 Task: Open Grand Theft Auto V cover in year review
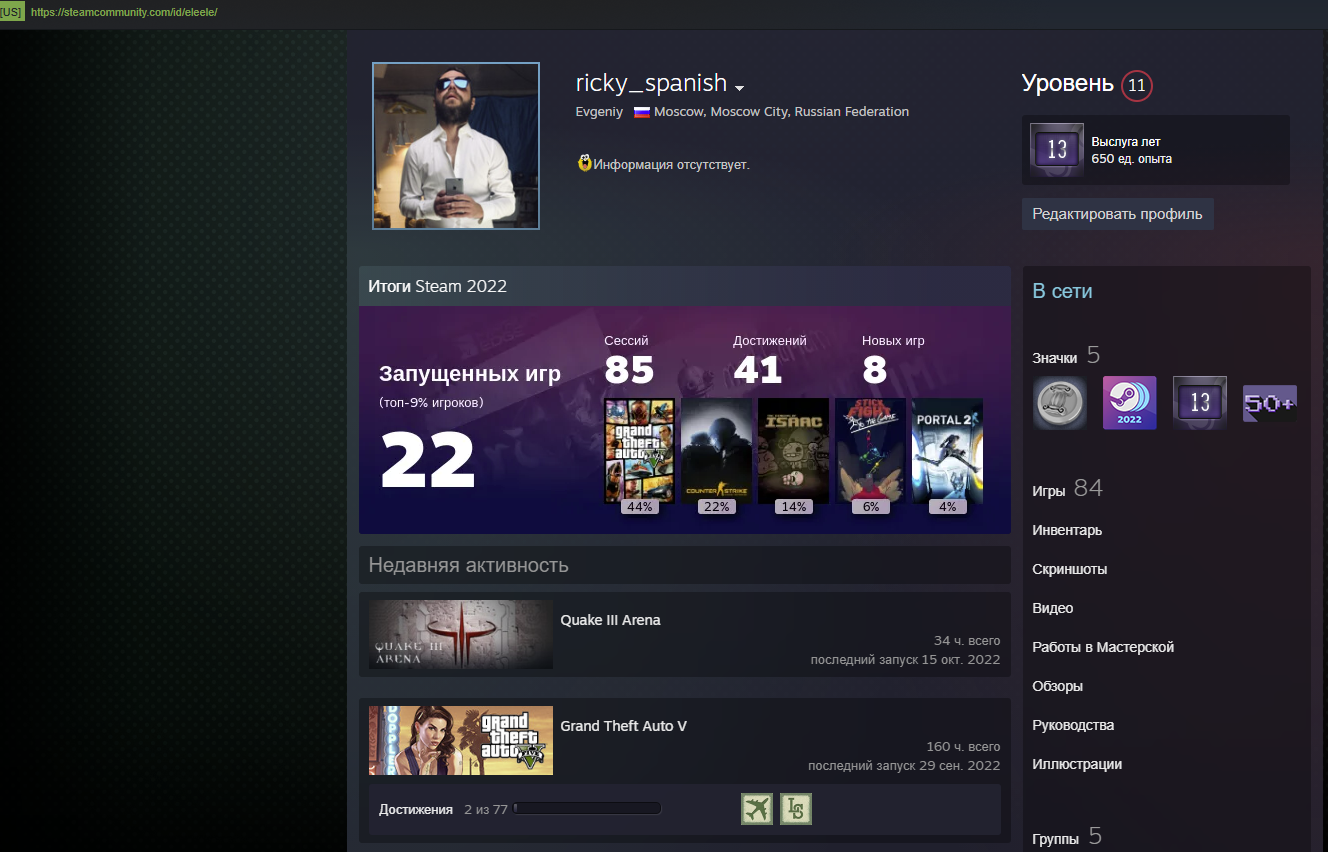[640, 450]
